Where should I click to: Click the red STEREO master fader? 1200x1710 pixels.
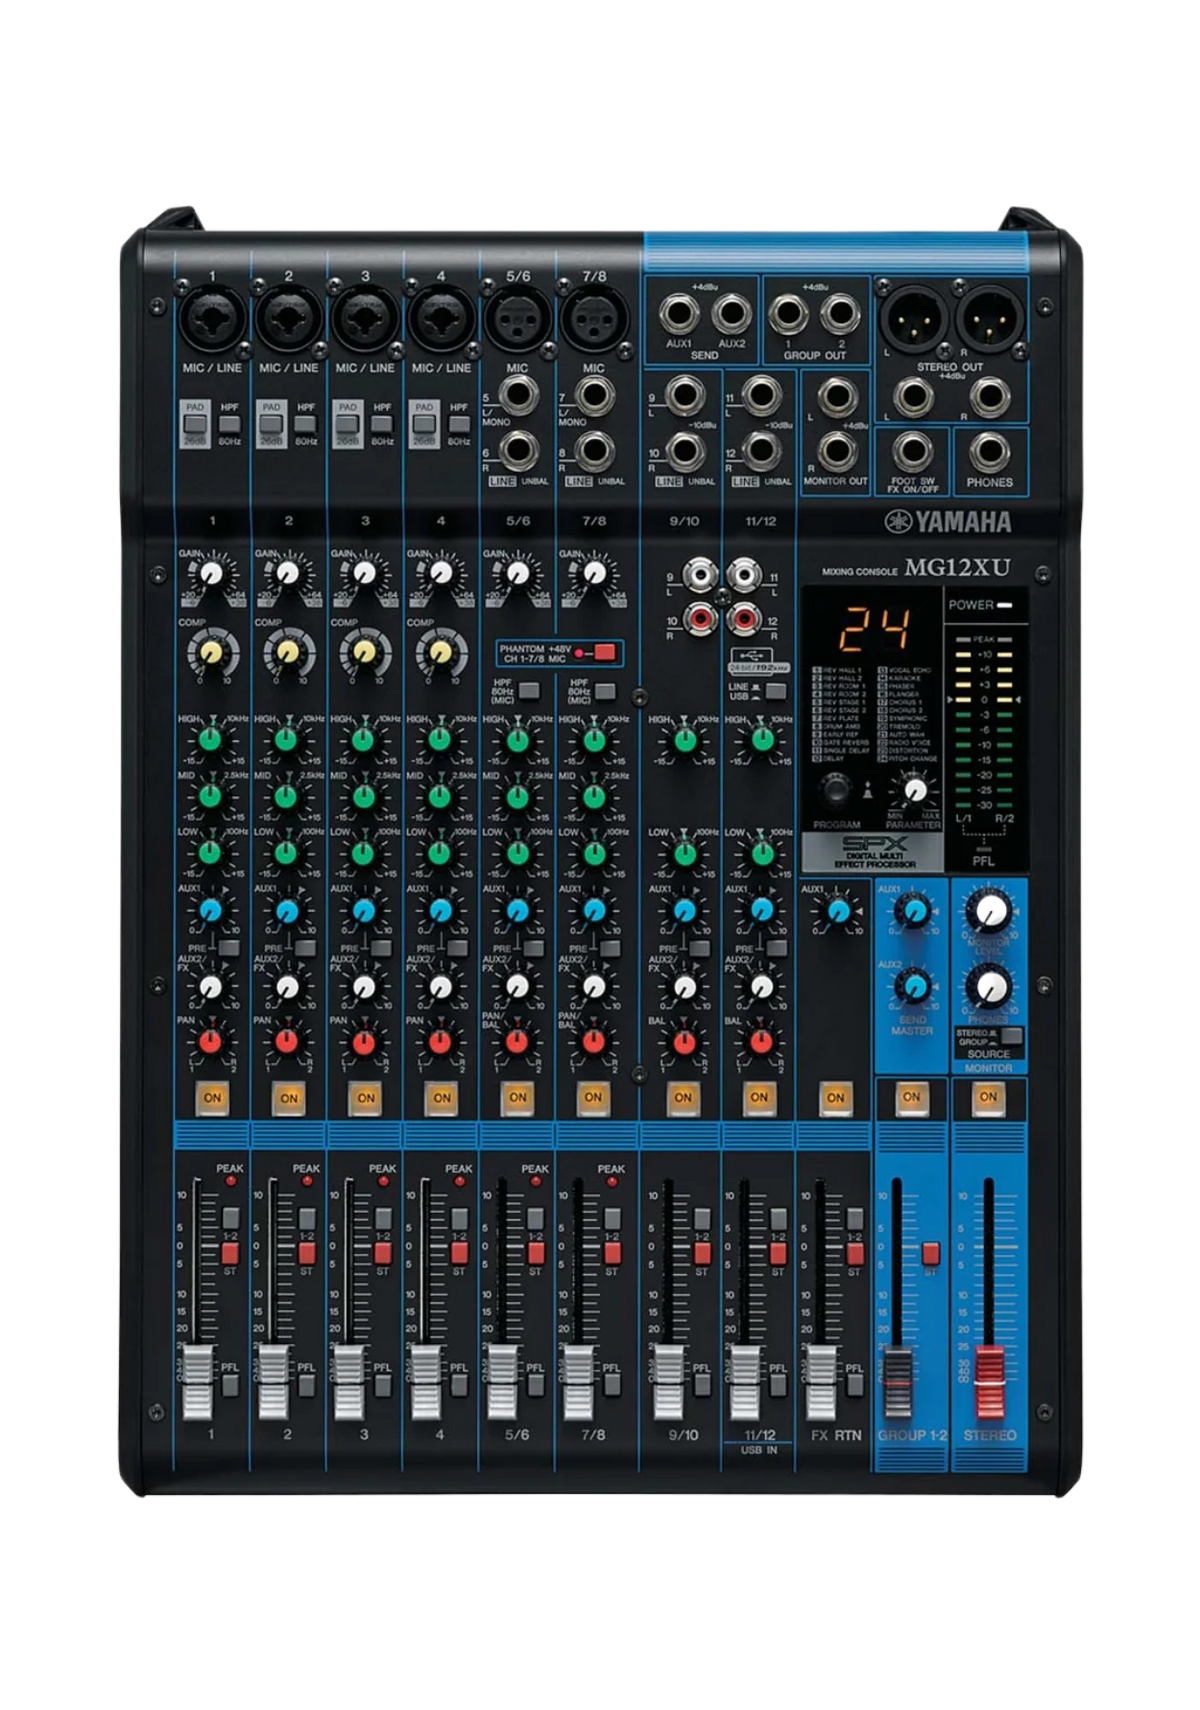pos(989,1380)
